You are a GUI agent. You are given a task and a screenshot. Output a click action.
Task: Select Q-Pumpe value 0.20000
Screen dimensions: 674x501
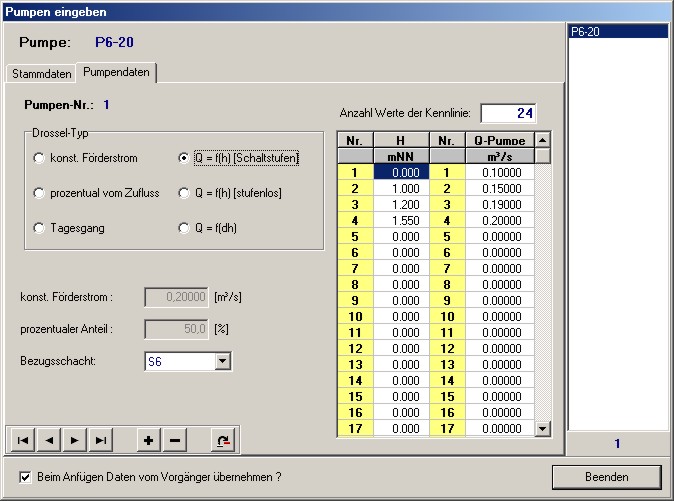[500, 220]
